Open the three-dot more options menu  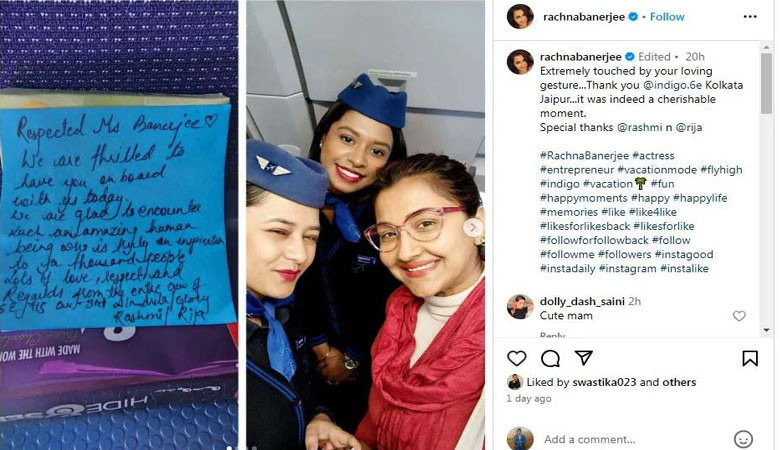click(750, 16)
